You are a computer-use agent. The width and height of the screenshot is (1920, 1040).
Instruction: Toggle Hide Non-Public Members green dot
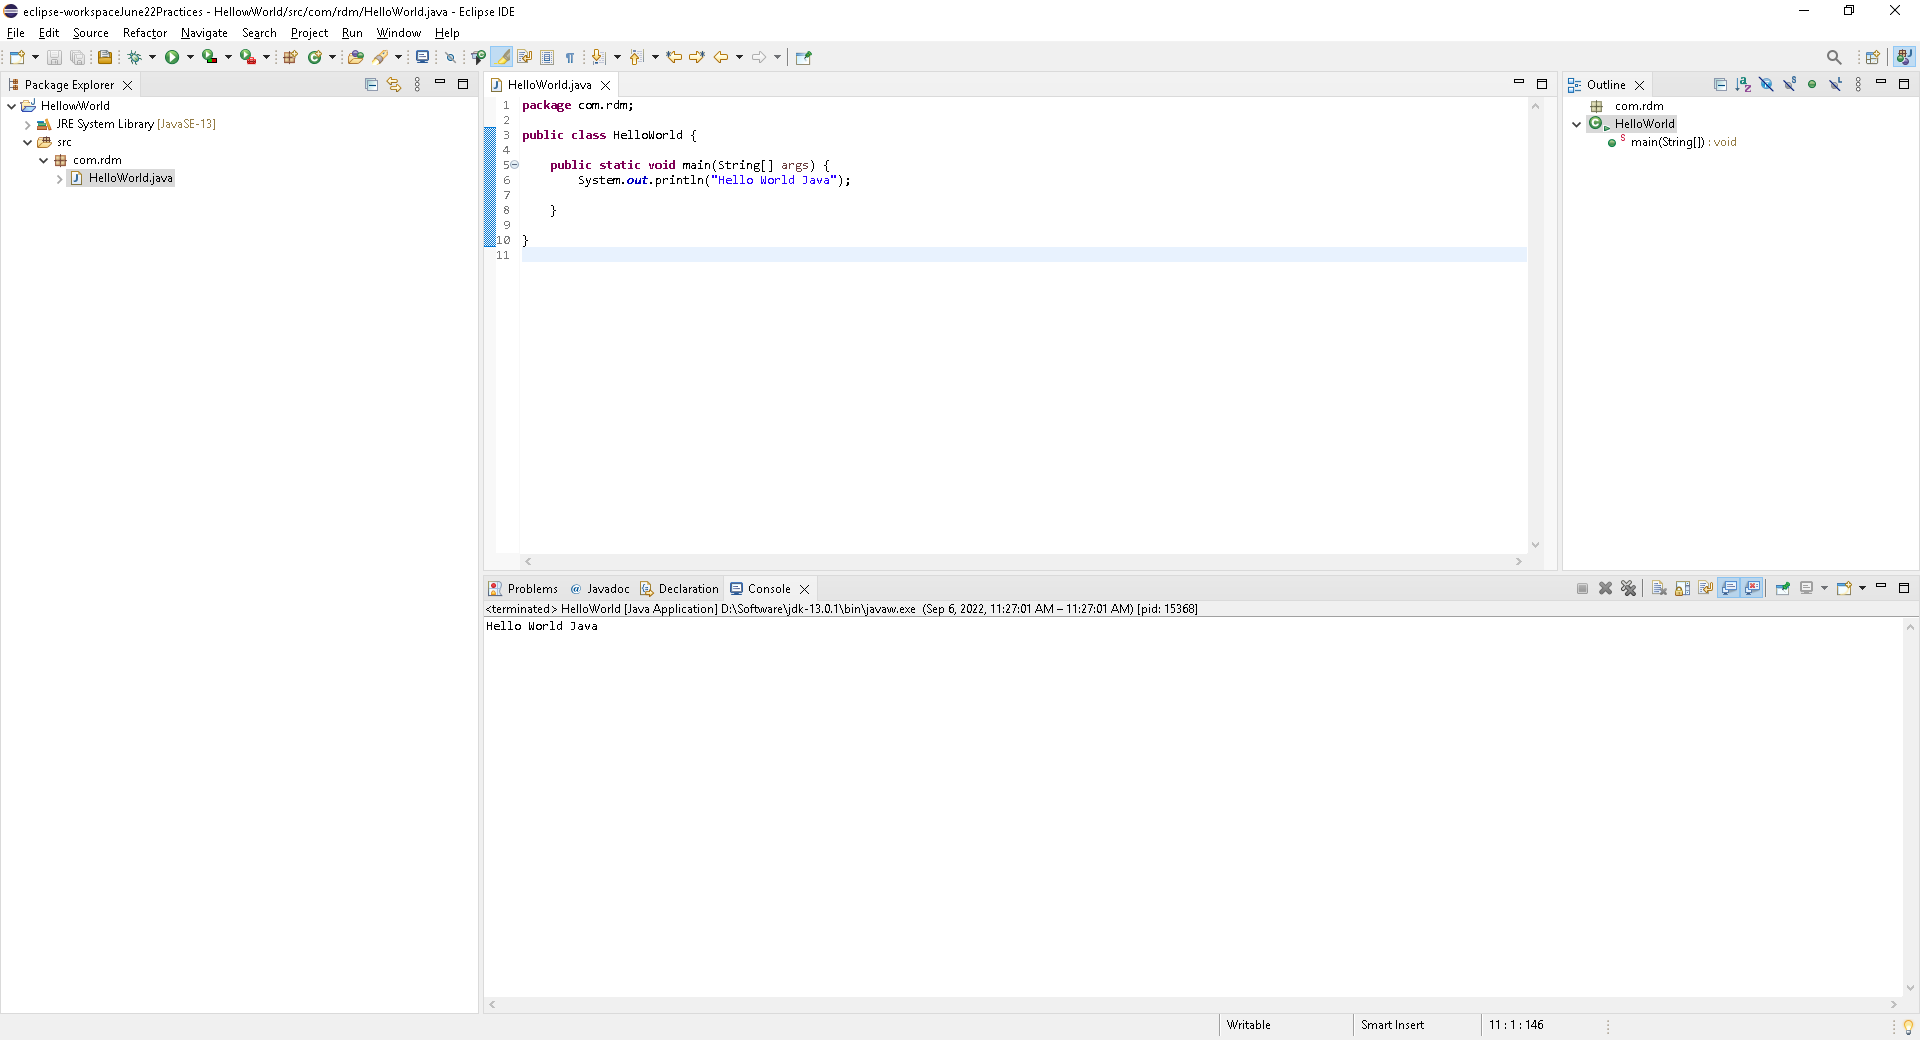(1812, 85)
